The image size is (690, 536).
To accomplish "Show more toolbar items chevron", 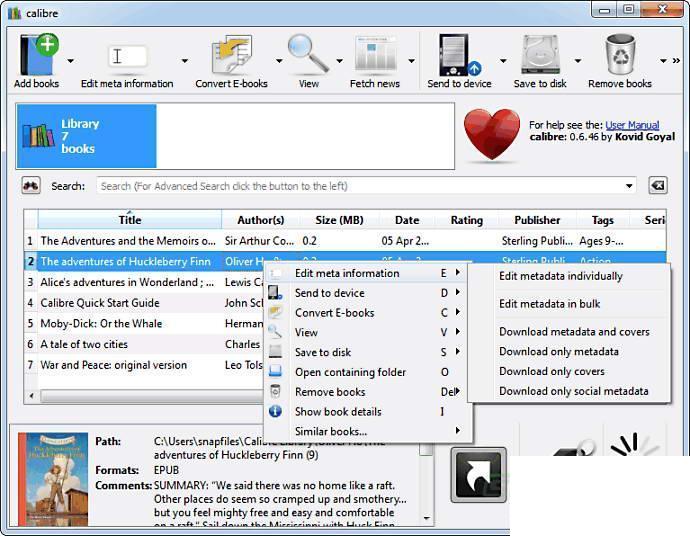I will pos(676,61).
